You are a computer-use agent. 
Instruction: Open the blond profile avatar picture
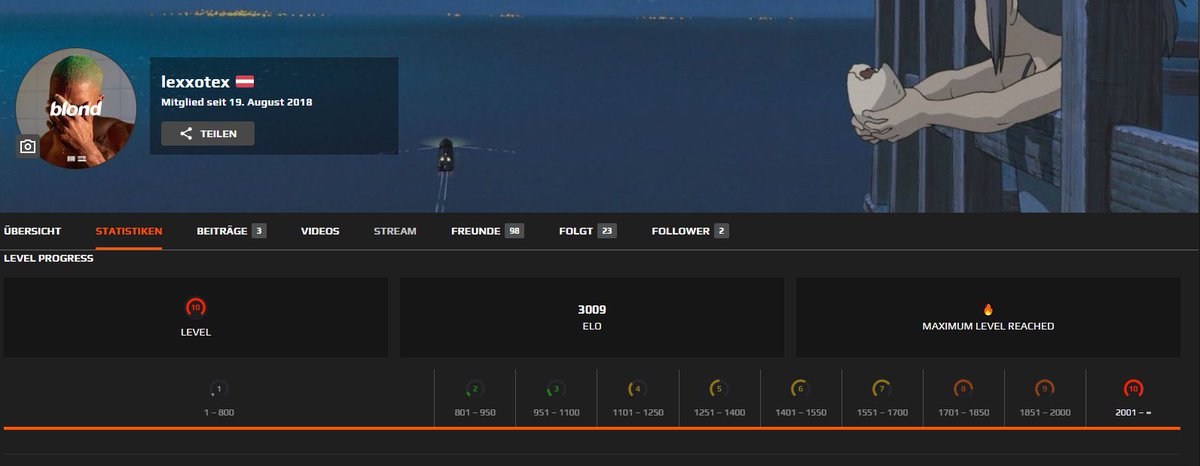(76, 108)
